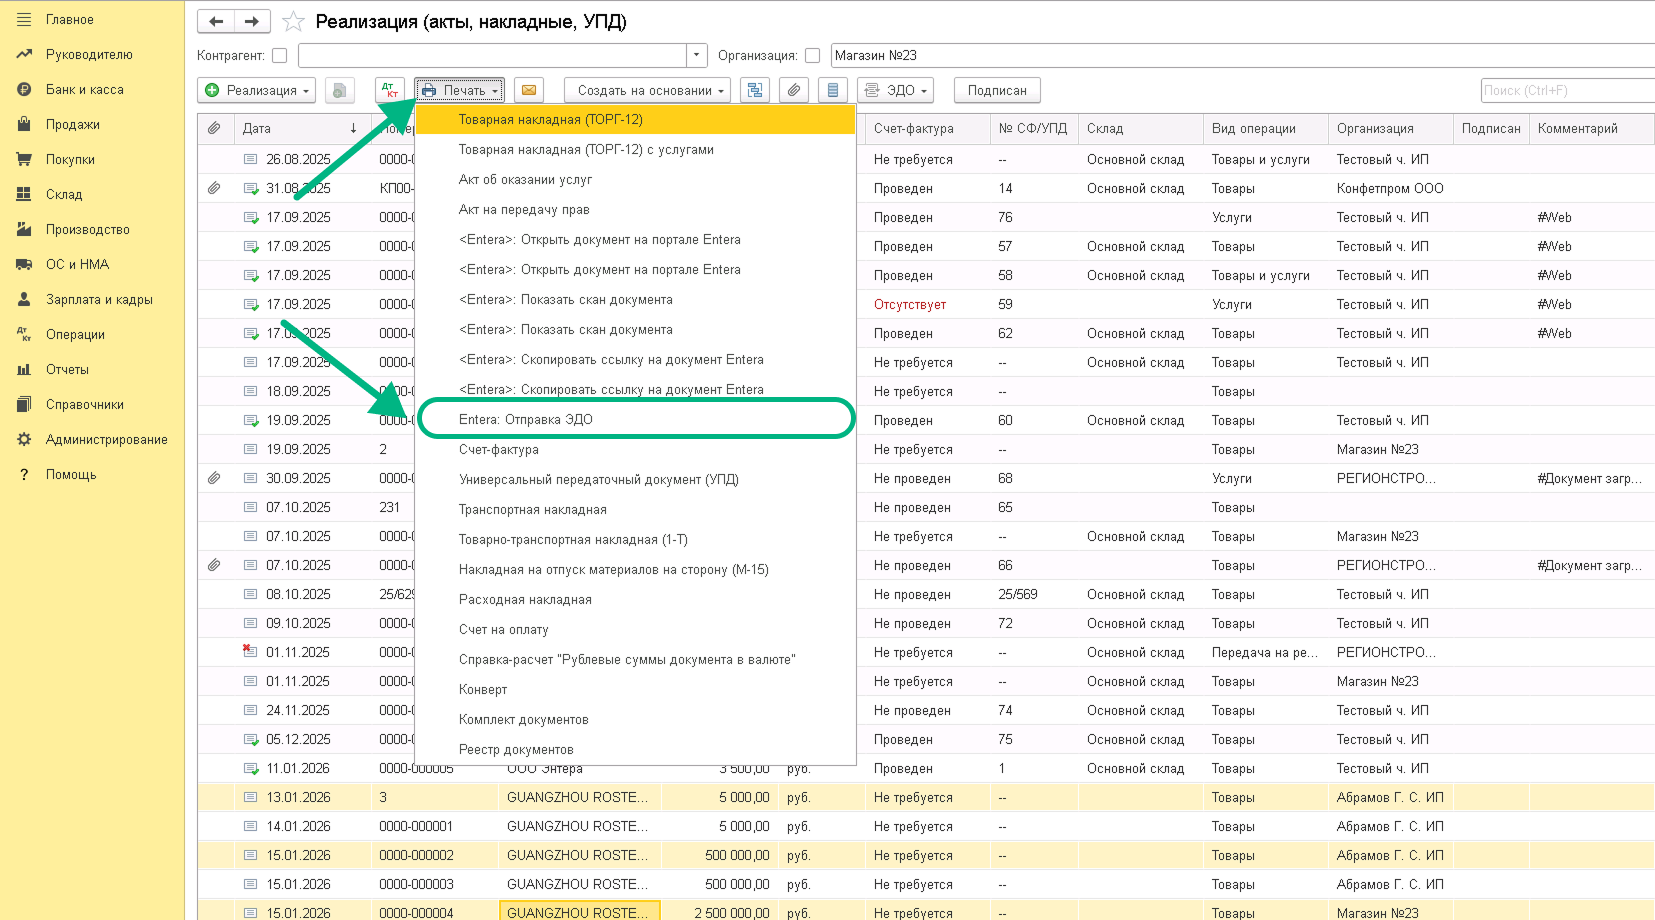This screenshot has height=920, width=1655.
Task: Open the Создать на основании dropdown
Action: pyautogui.click(x=647, y=90)
